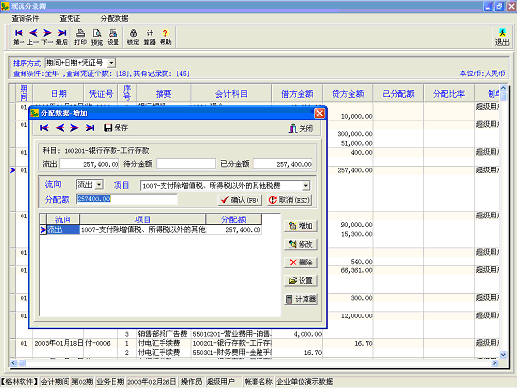Open the 预览 print preview icon
Viewport: 517px width, 388px height.
[97, 37]
